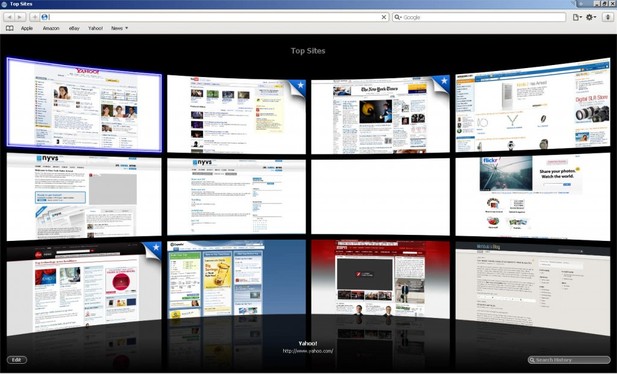This screenshot has height=374, width=617.
Task: Click the Google search box
Action: tap(479, 17)
